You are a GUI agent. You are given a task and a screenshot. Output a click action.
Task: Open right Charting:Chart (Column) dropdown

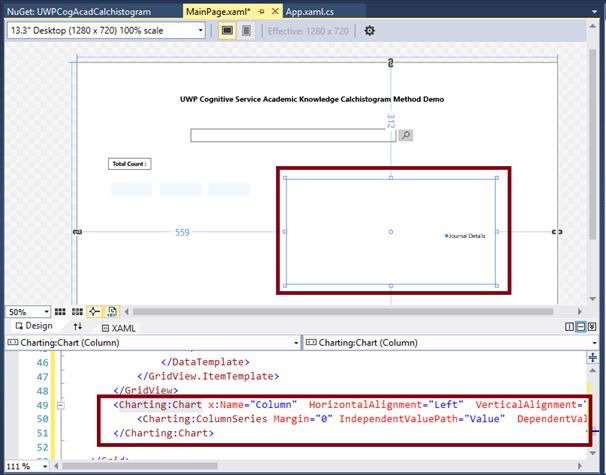tap(451, 342)
